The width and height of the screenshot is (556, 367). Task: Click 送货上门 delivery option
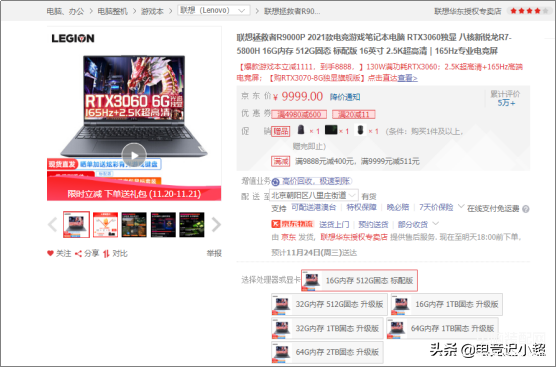(334, 224)
